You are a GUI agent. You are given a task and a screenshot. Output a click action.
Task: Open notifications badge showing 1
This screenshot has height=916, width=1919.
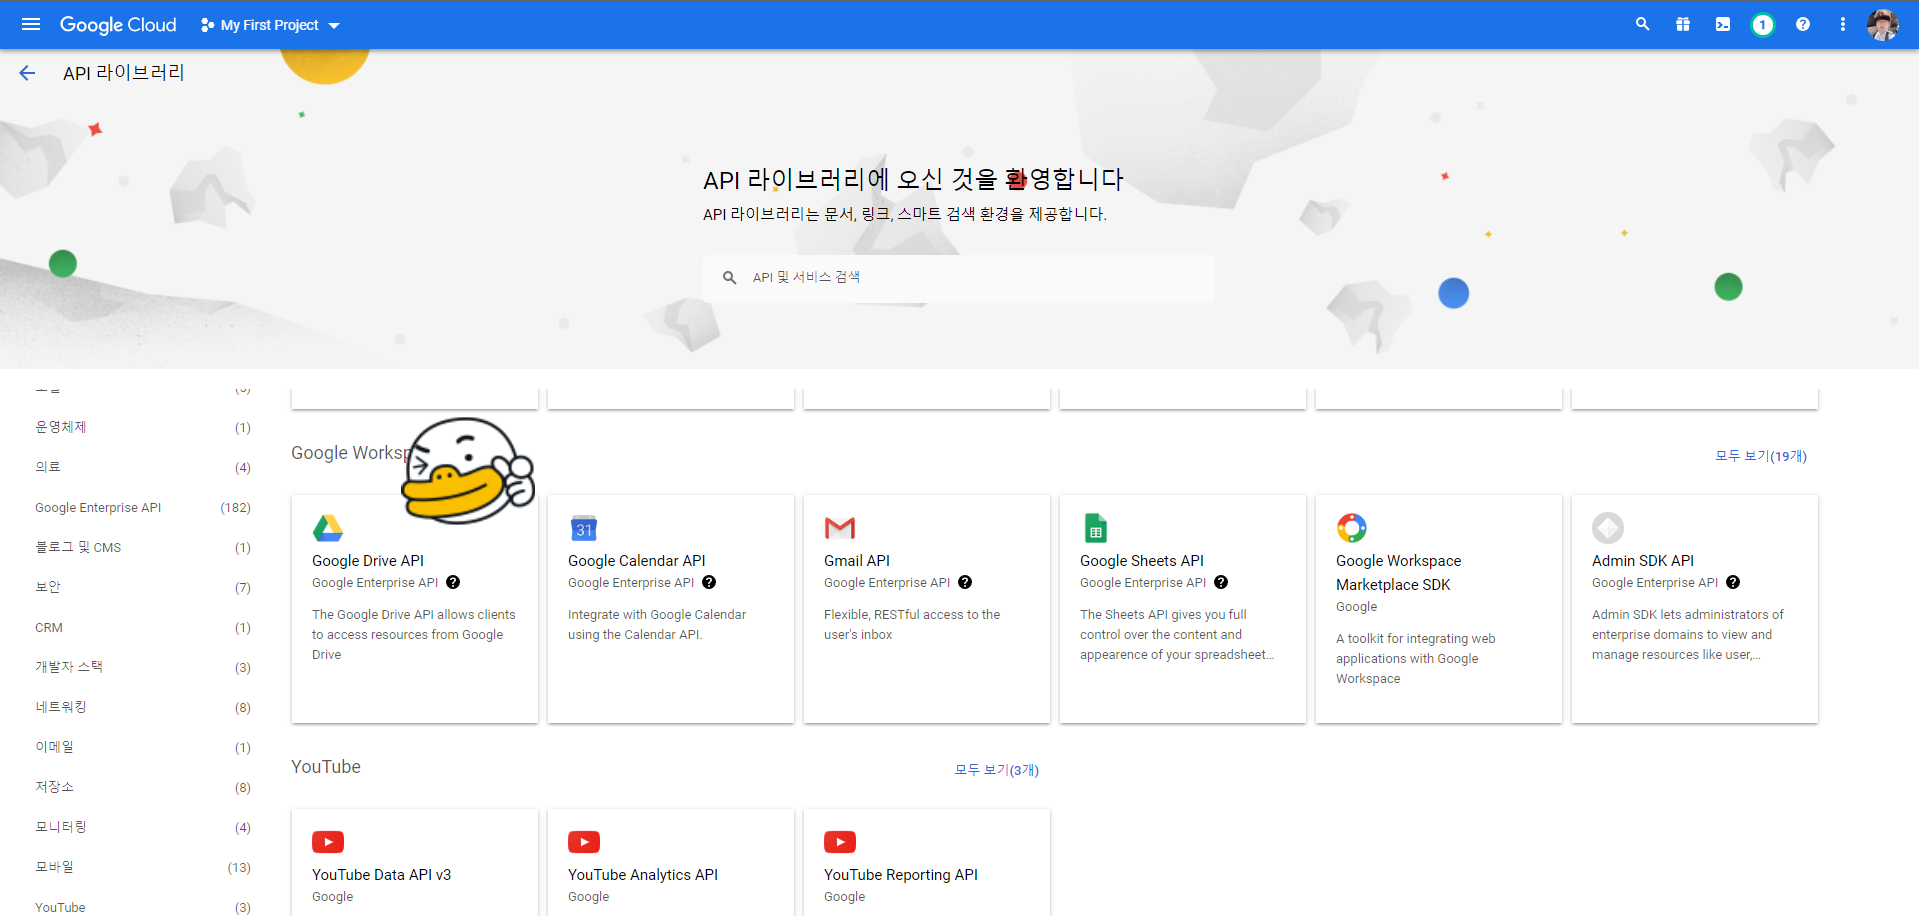pyautogui.click(x=1763, y=25)
